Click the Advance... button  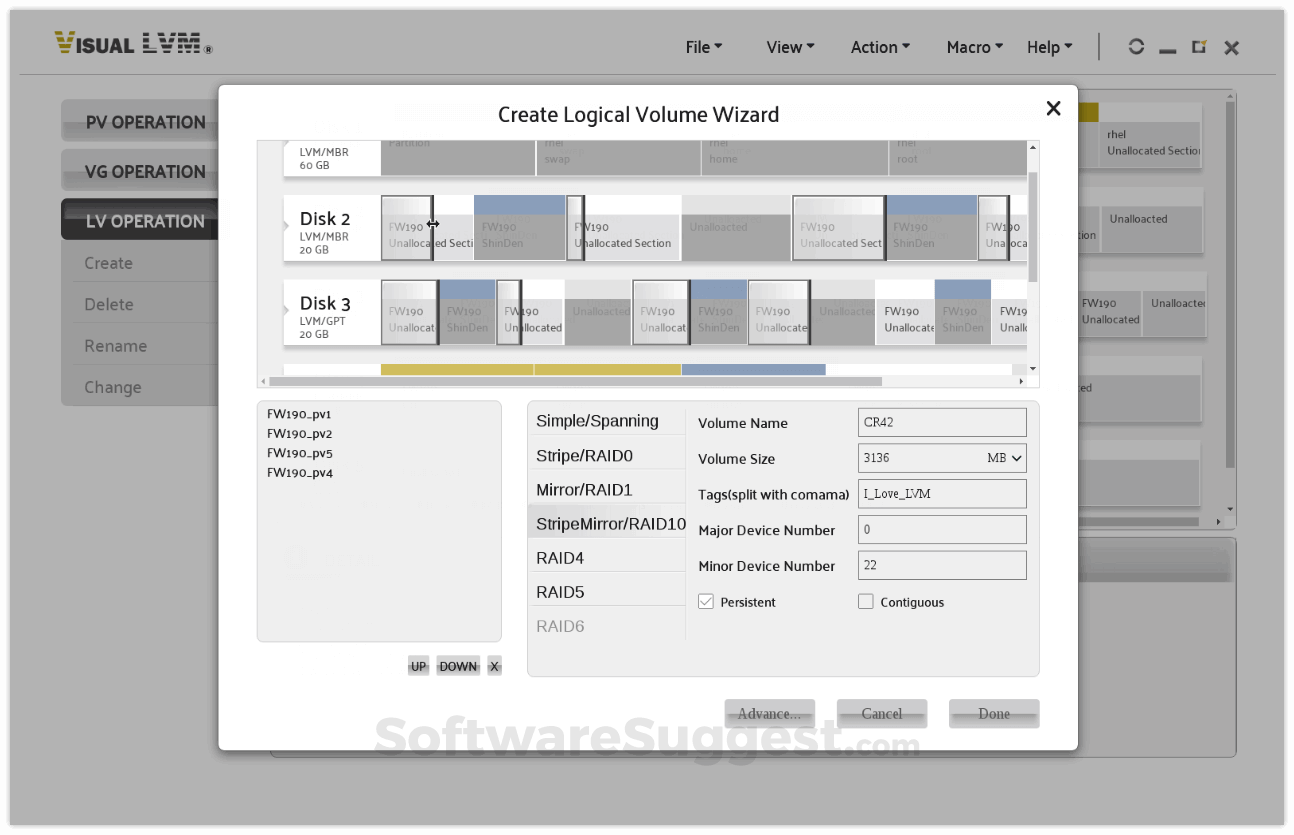coord(769,713)
